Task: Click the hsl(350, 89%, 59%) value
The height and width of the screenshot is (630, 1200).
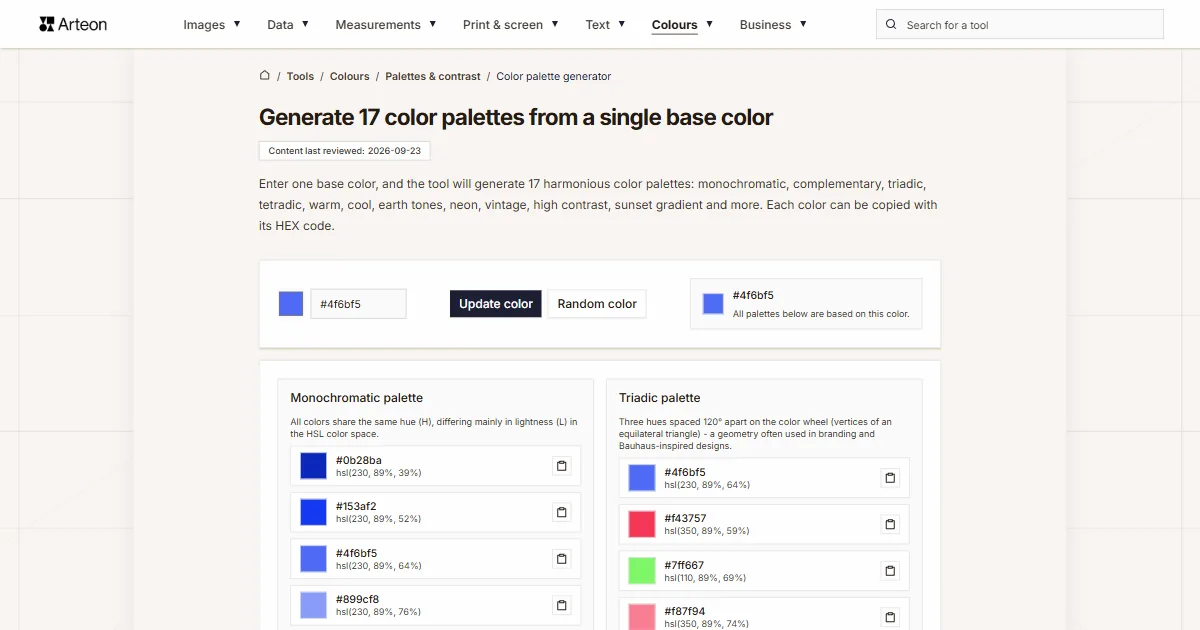Action: point(707,531)
